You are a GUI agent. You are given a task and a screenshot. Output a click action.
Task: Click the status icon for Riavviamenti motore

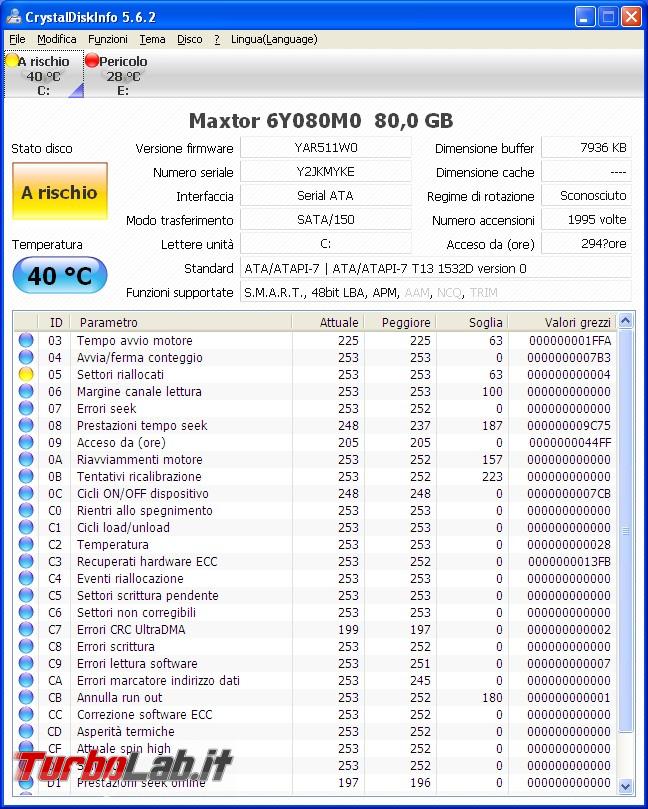(26, 459)
